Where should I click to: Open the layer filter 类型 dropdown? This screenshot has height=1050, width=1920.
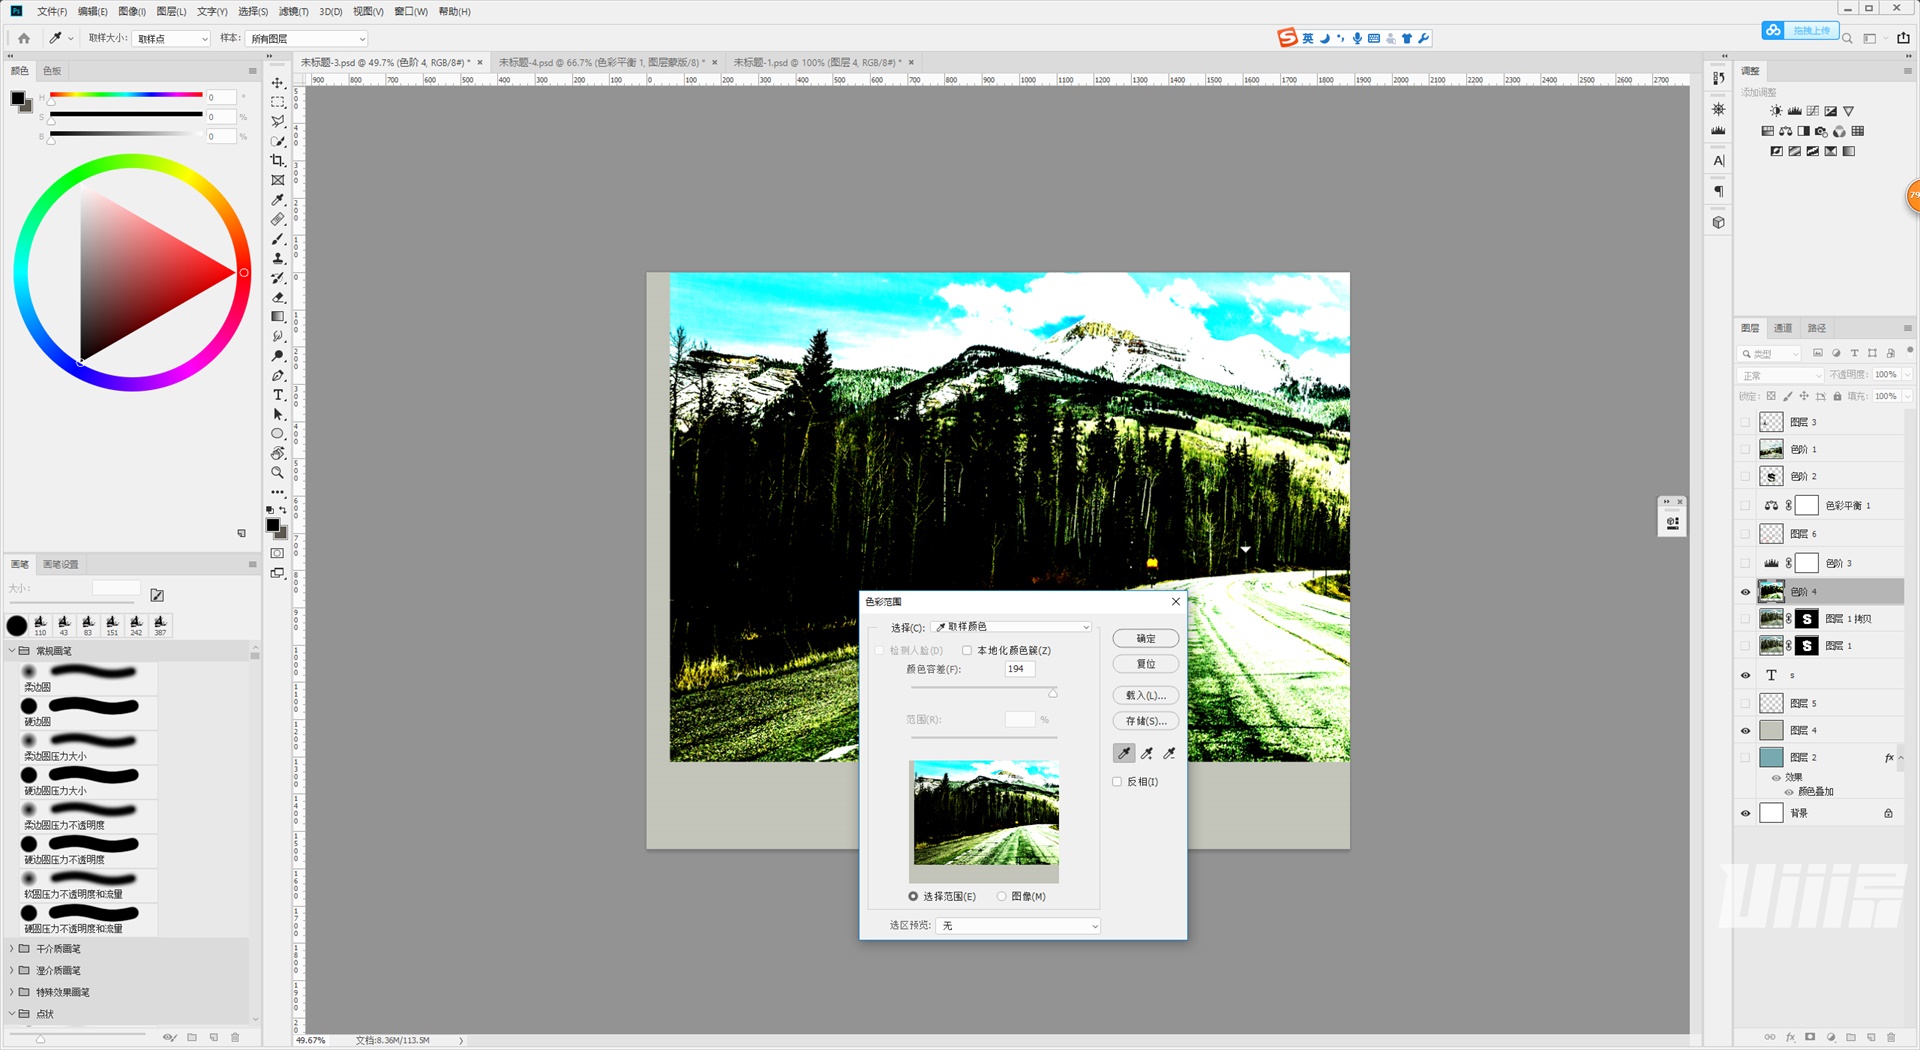pyautogui.click(x=1769, y=353)
